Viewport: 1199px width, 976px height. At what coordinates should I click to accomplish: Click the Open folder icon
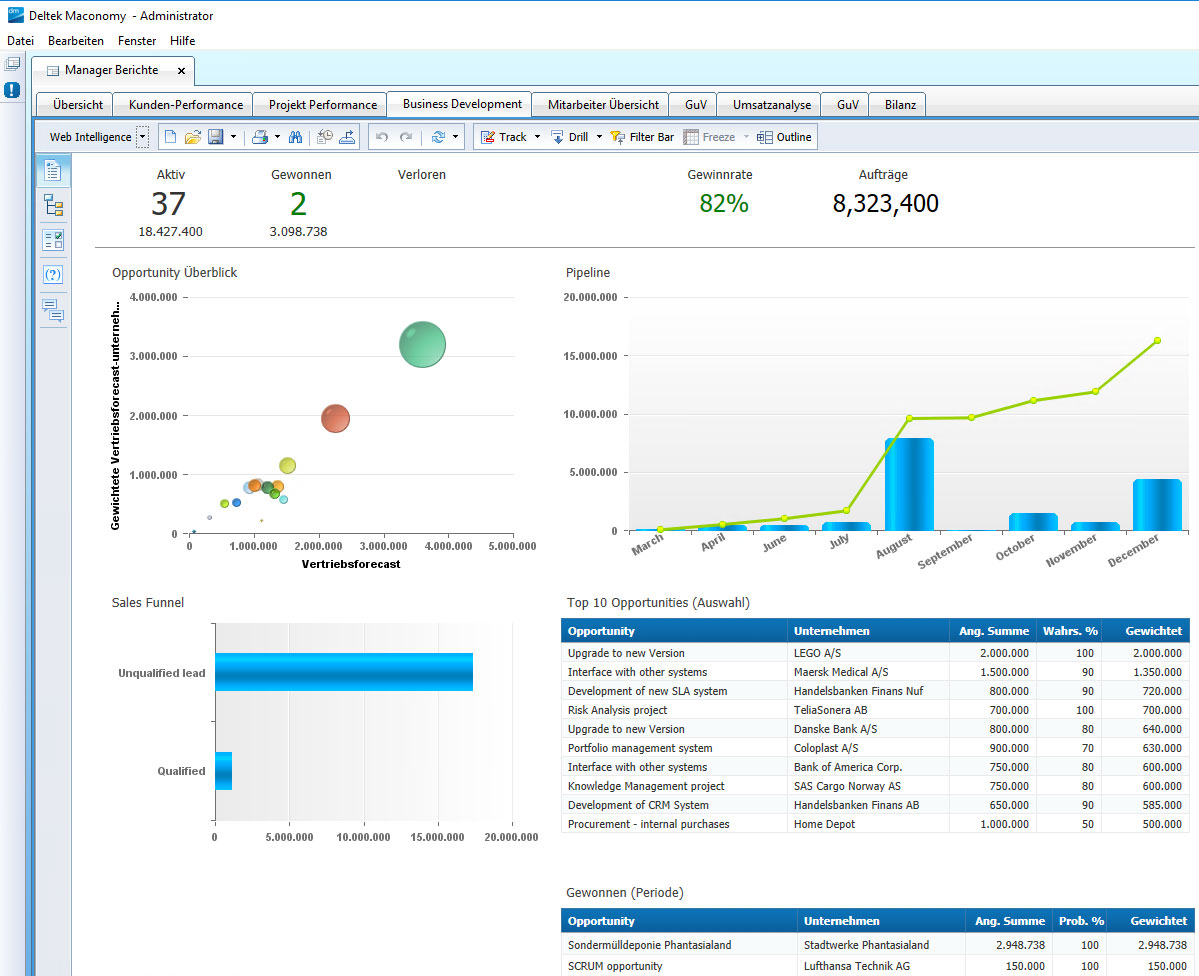(193, 137)
